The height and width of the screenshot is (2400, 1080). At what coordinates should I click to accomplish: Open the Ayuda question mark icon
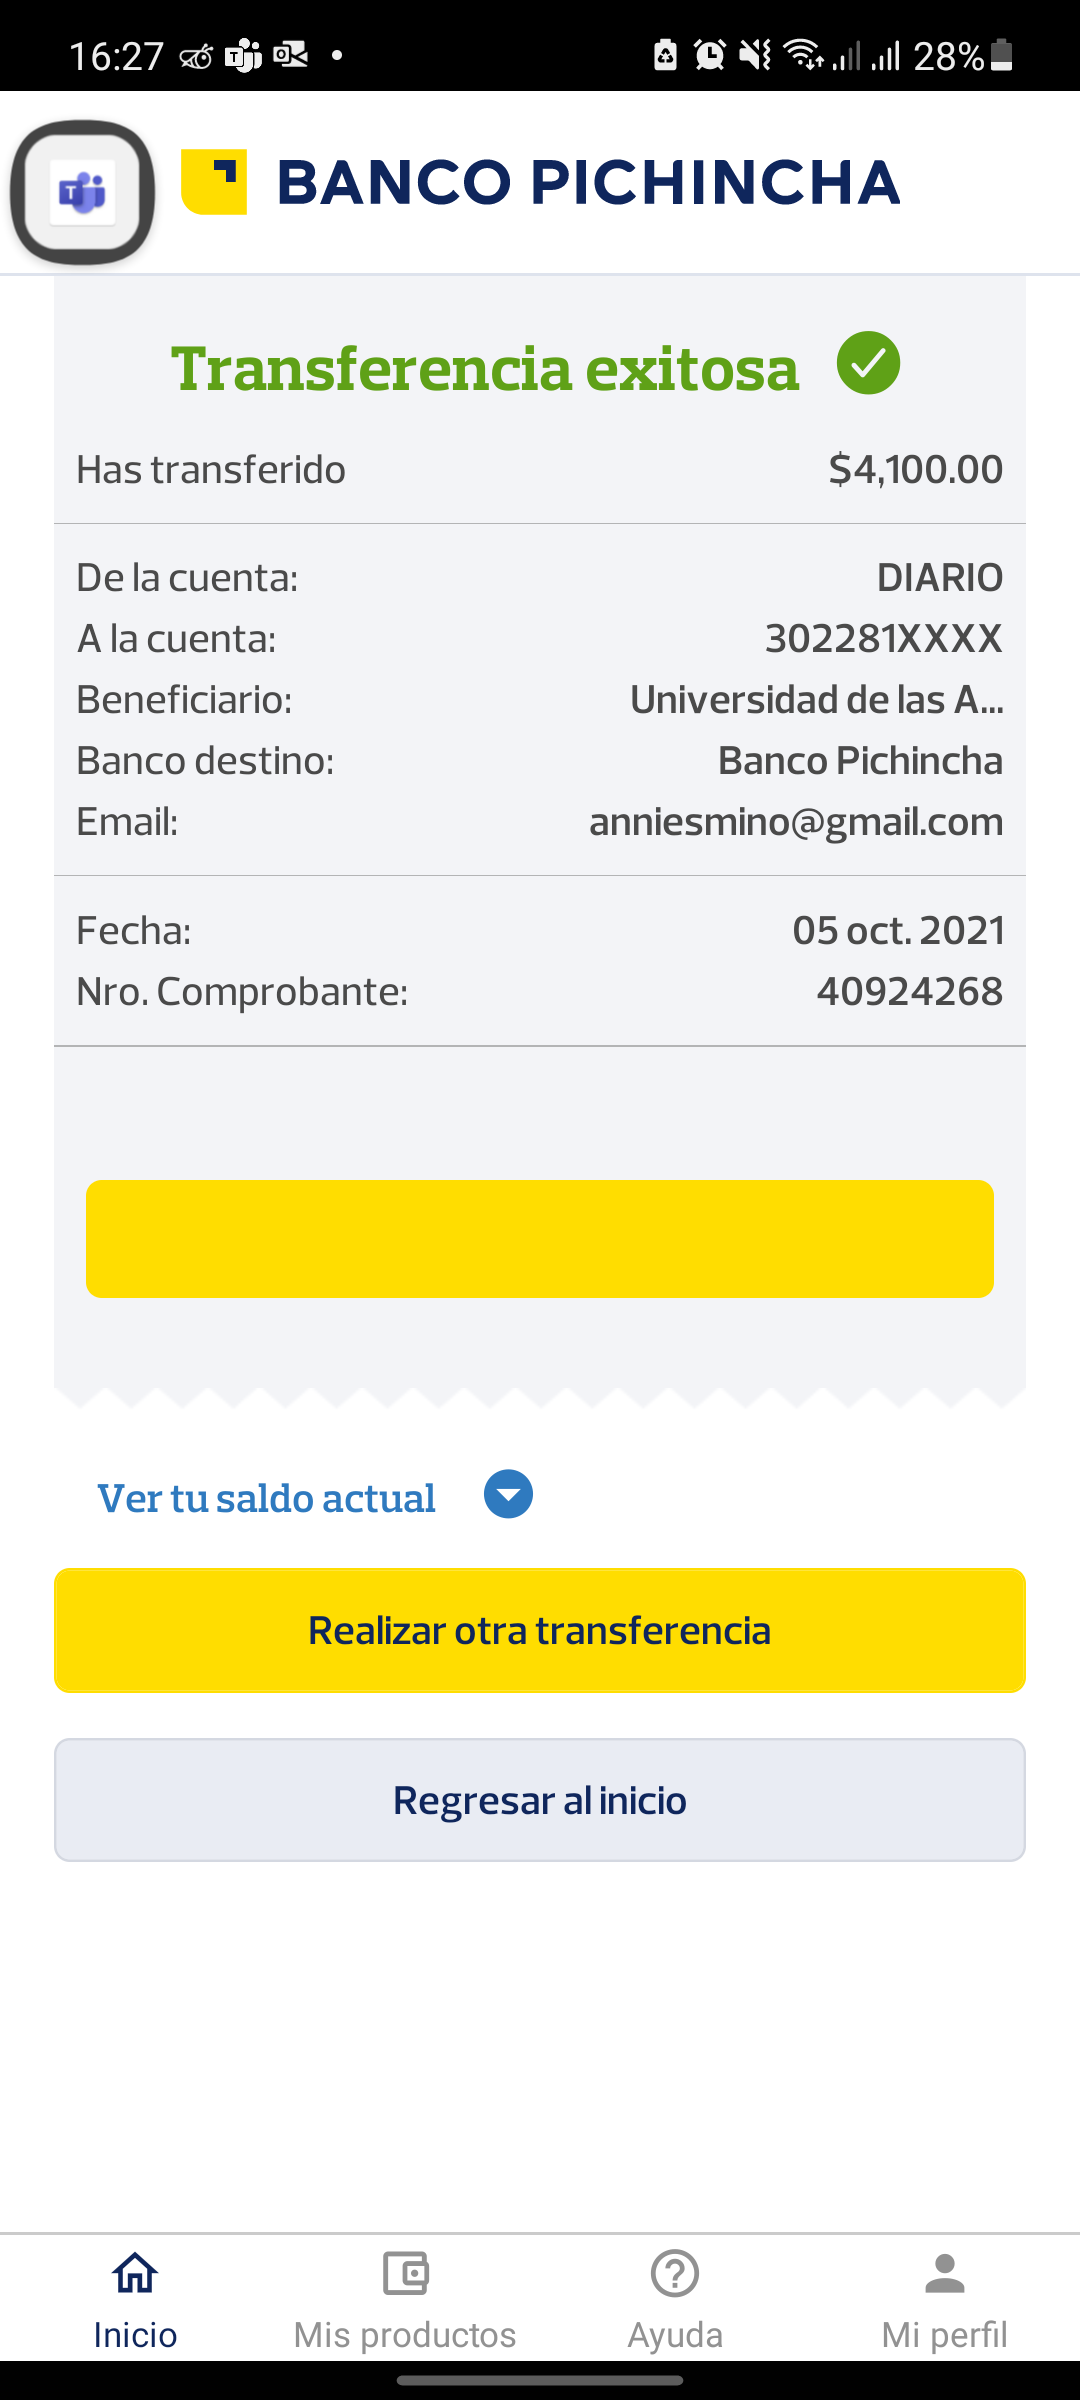[x=675, y=2273]
